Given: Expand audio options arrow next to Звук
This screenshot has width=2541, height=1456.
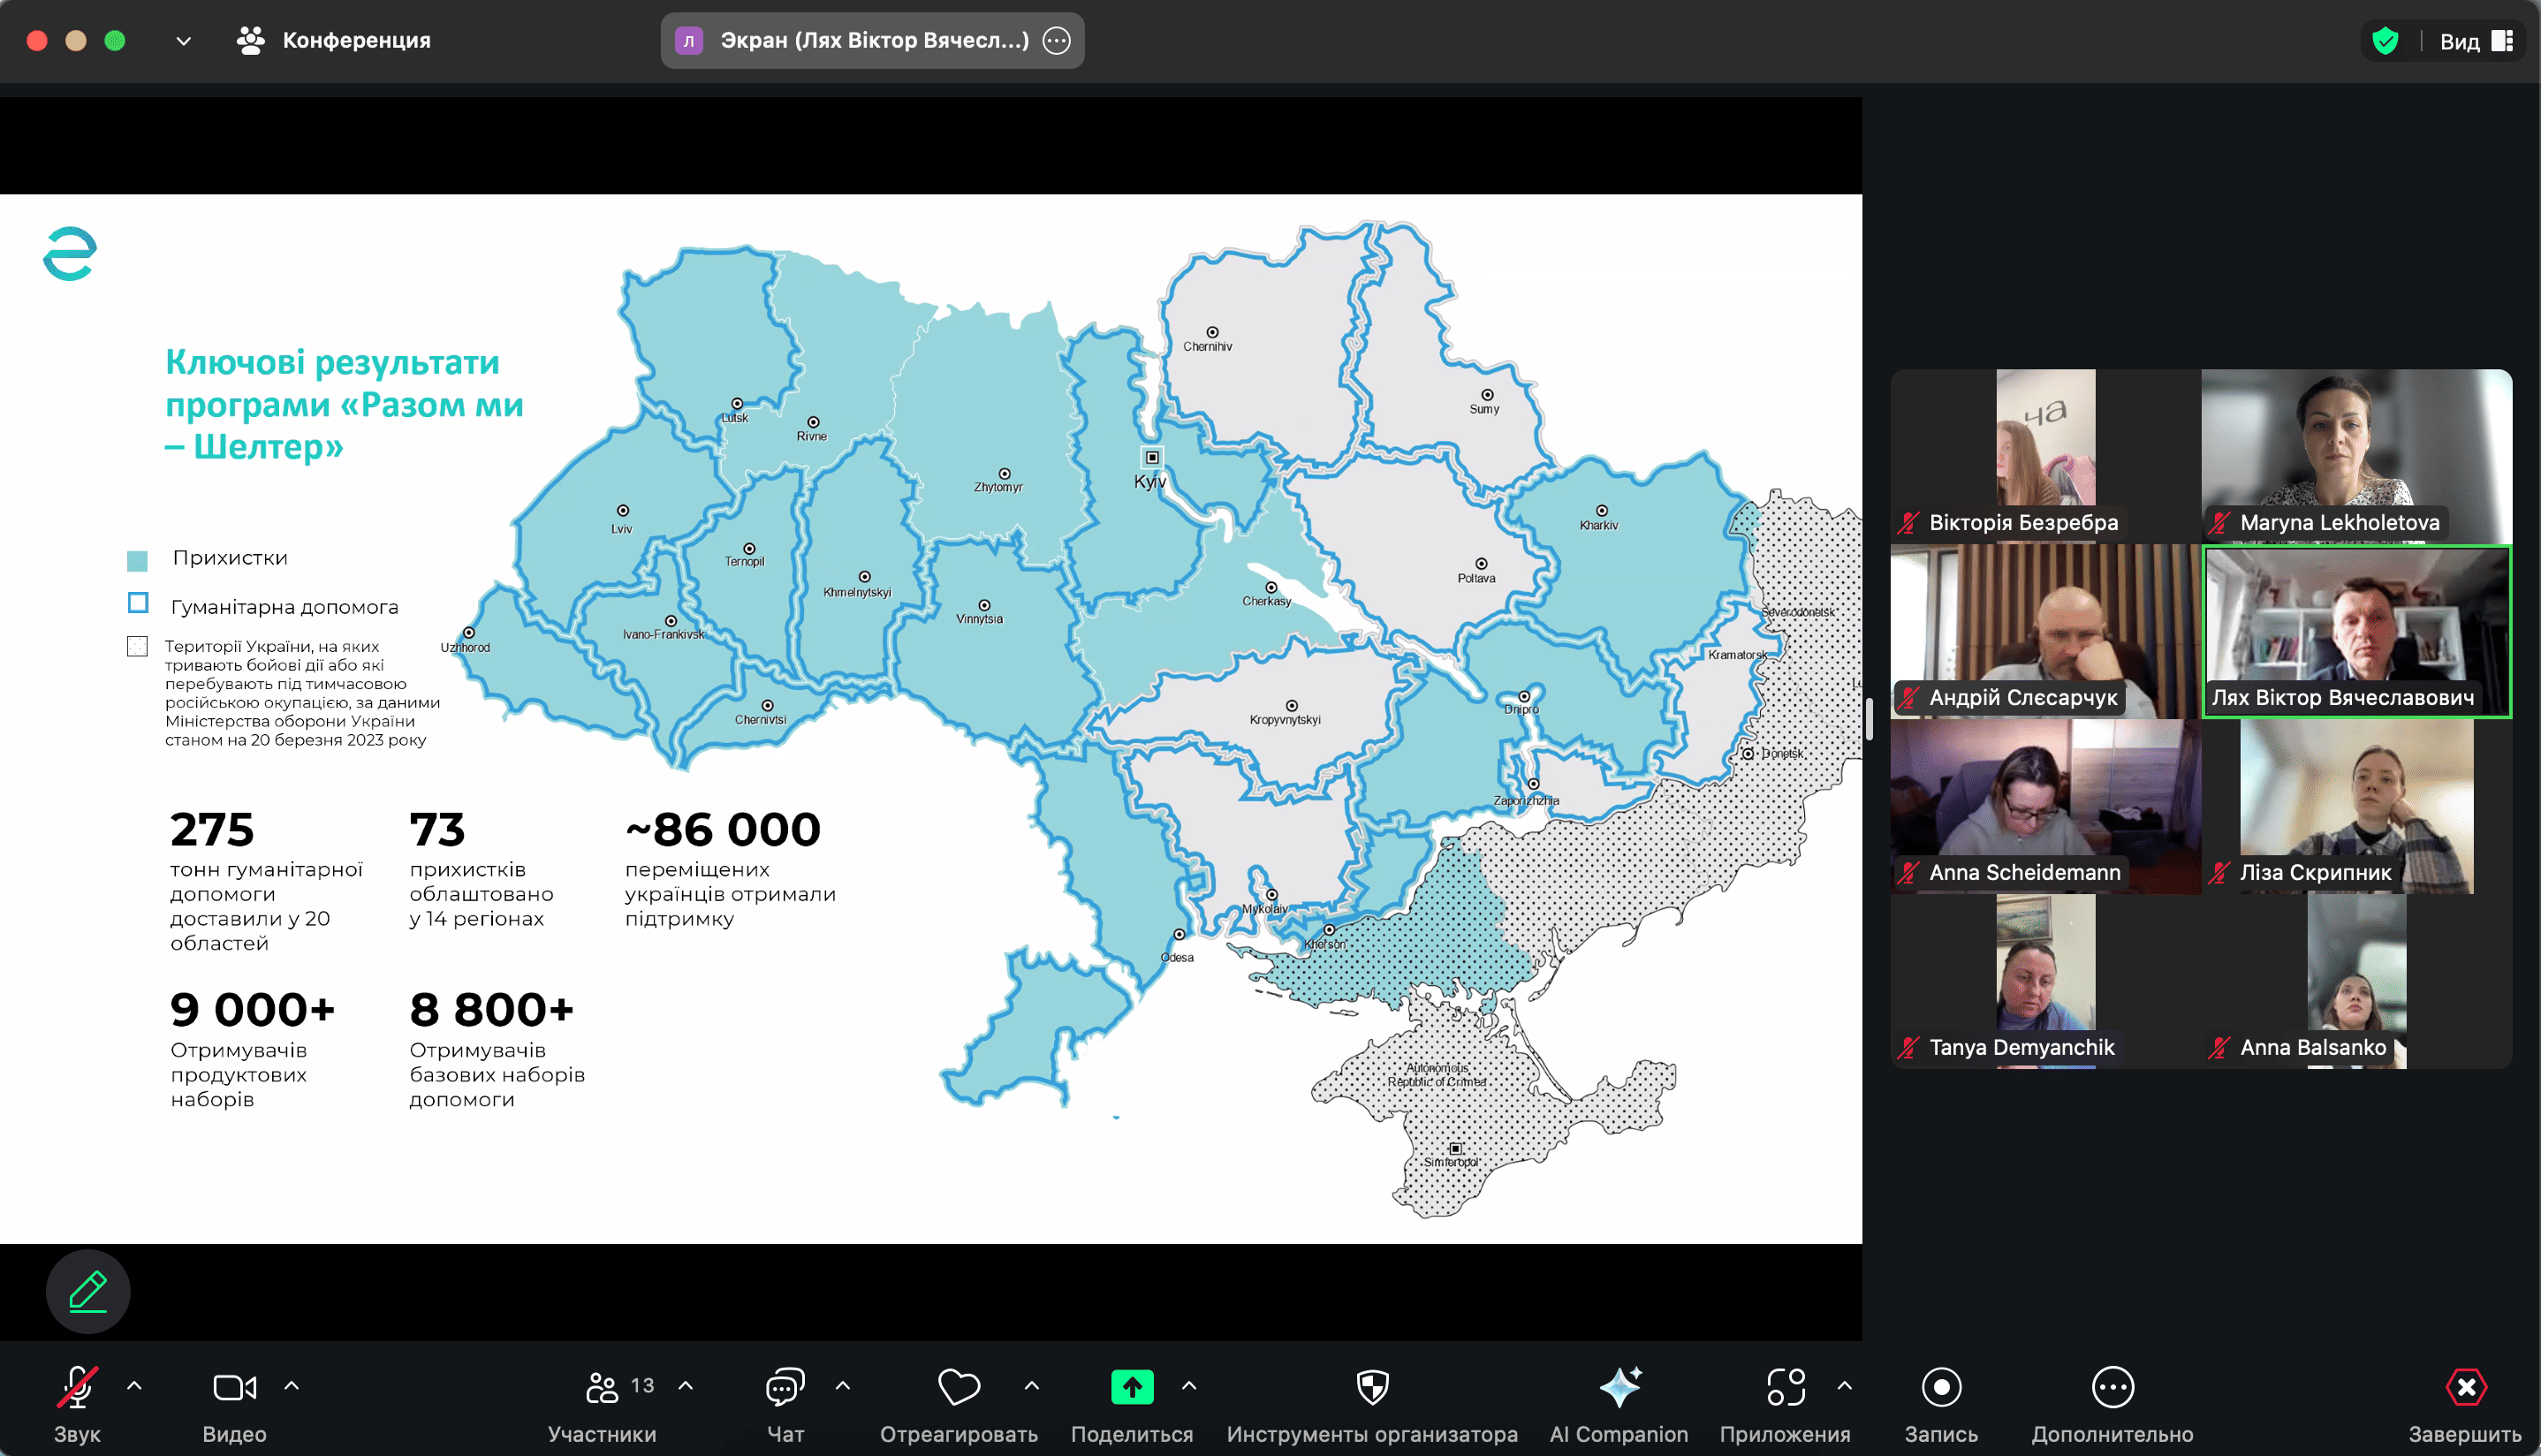Looking at the screenshot, I should [x=134, y=1385].
